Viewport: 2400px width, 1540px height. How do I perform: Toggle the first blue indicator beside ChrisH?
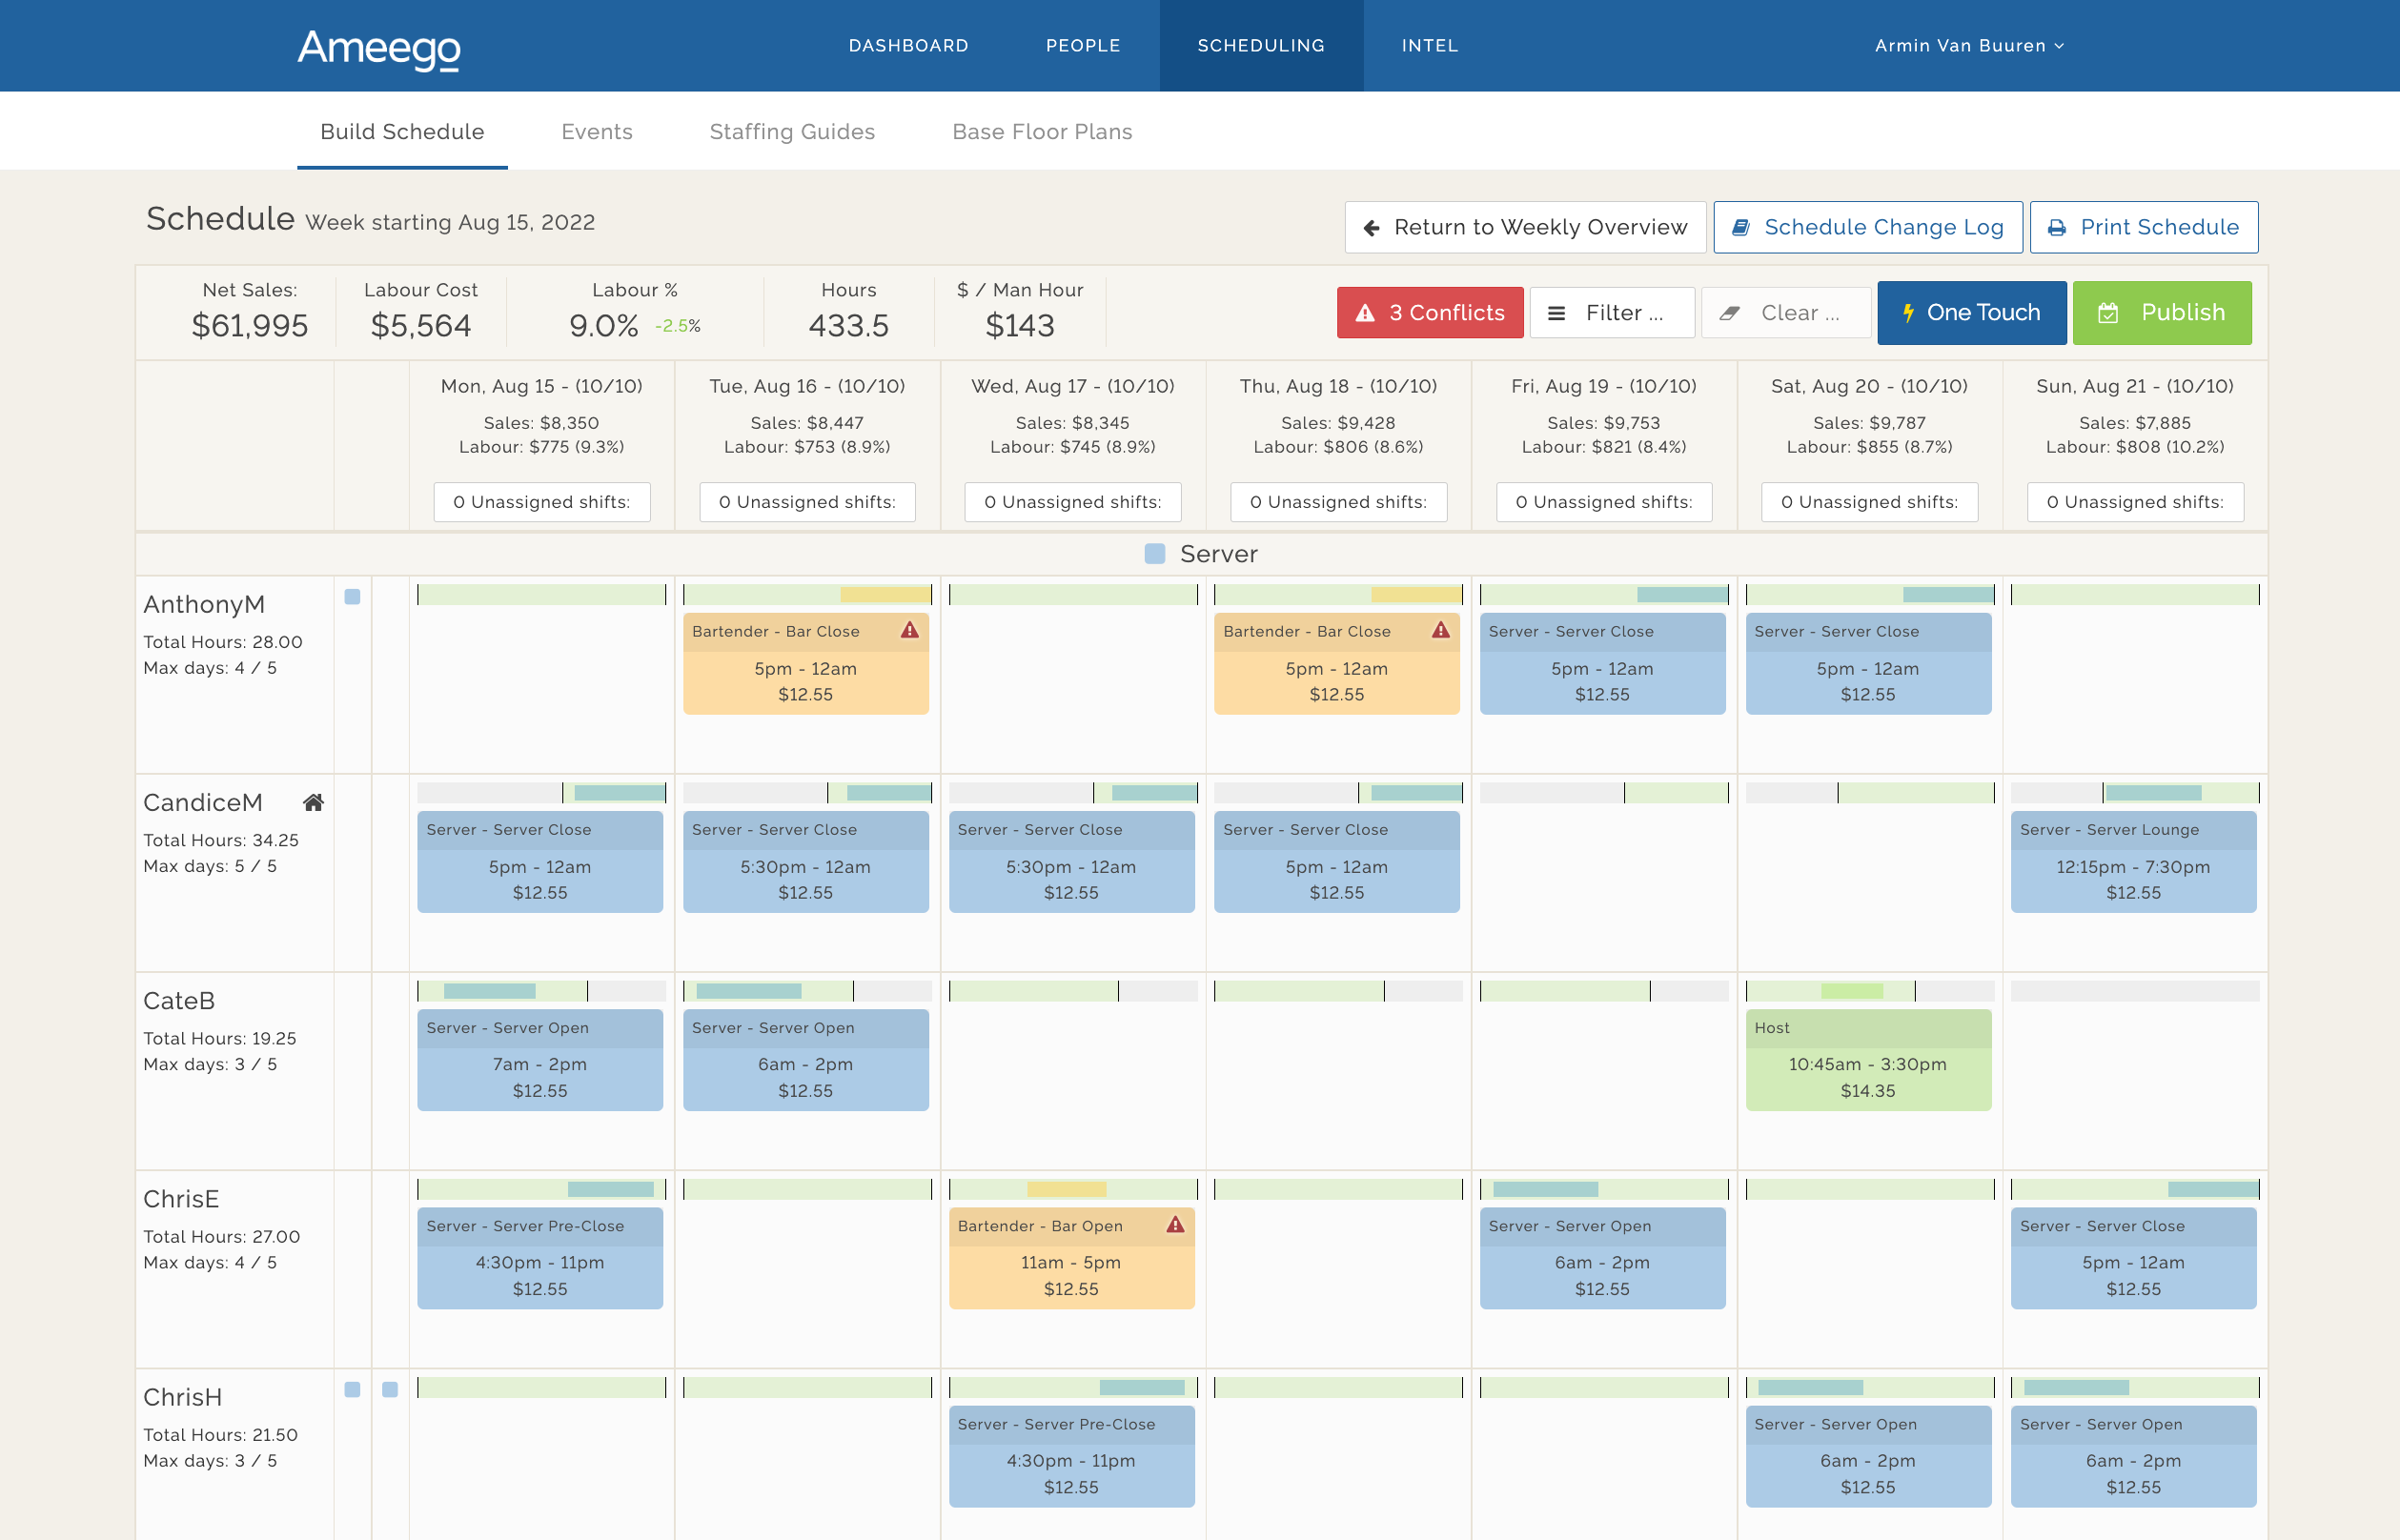[351, 1389]
